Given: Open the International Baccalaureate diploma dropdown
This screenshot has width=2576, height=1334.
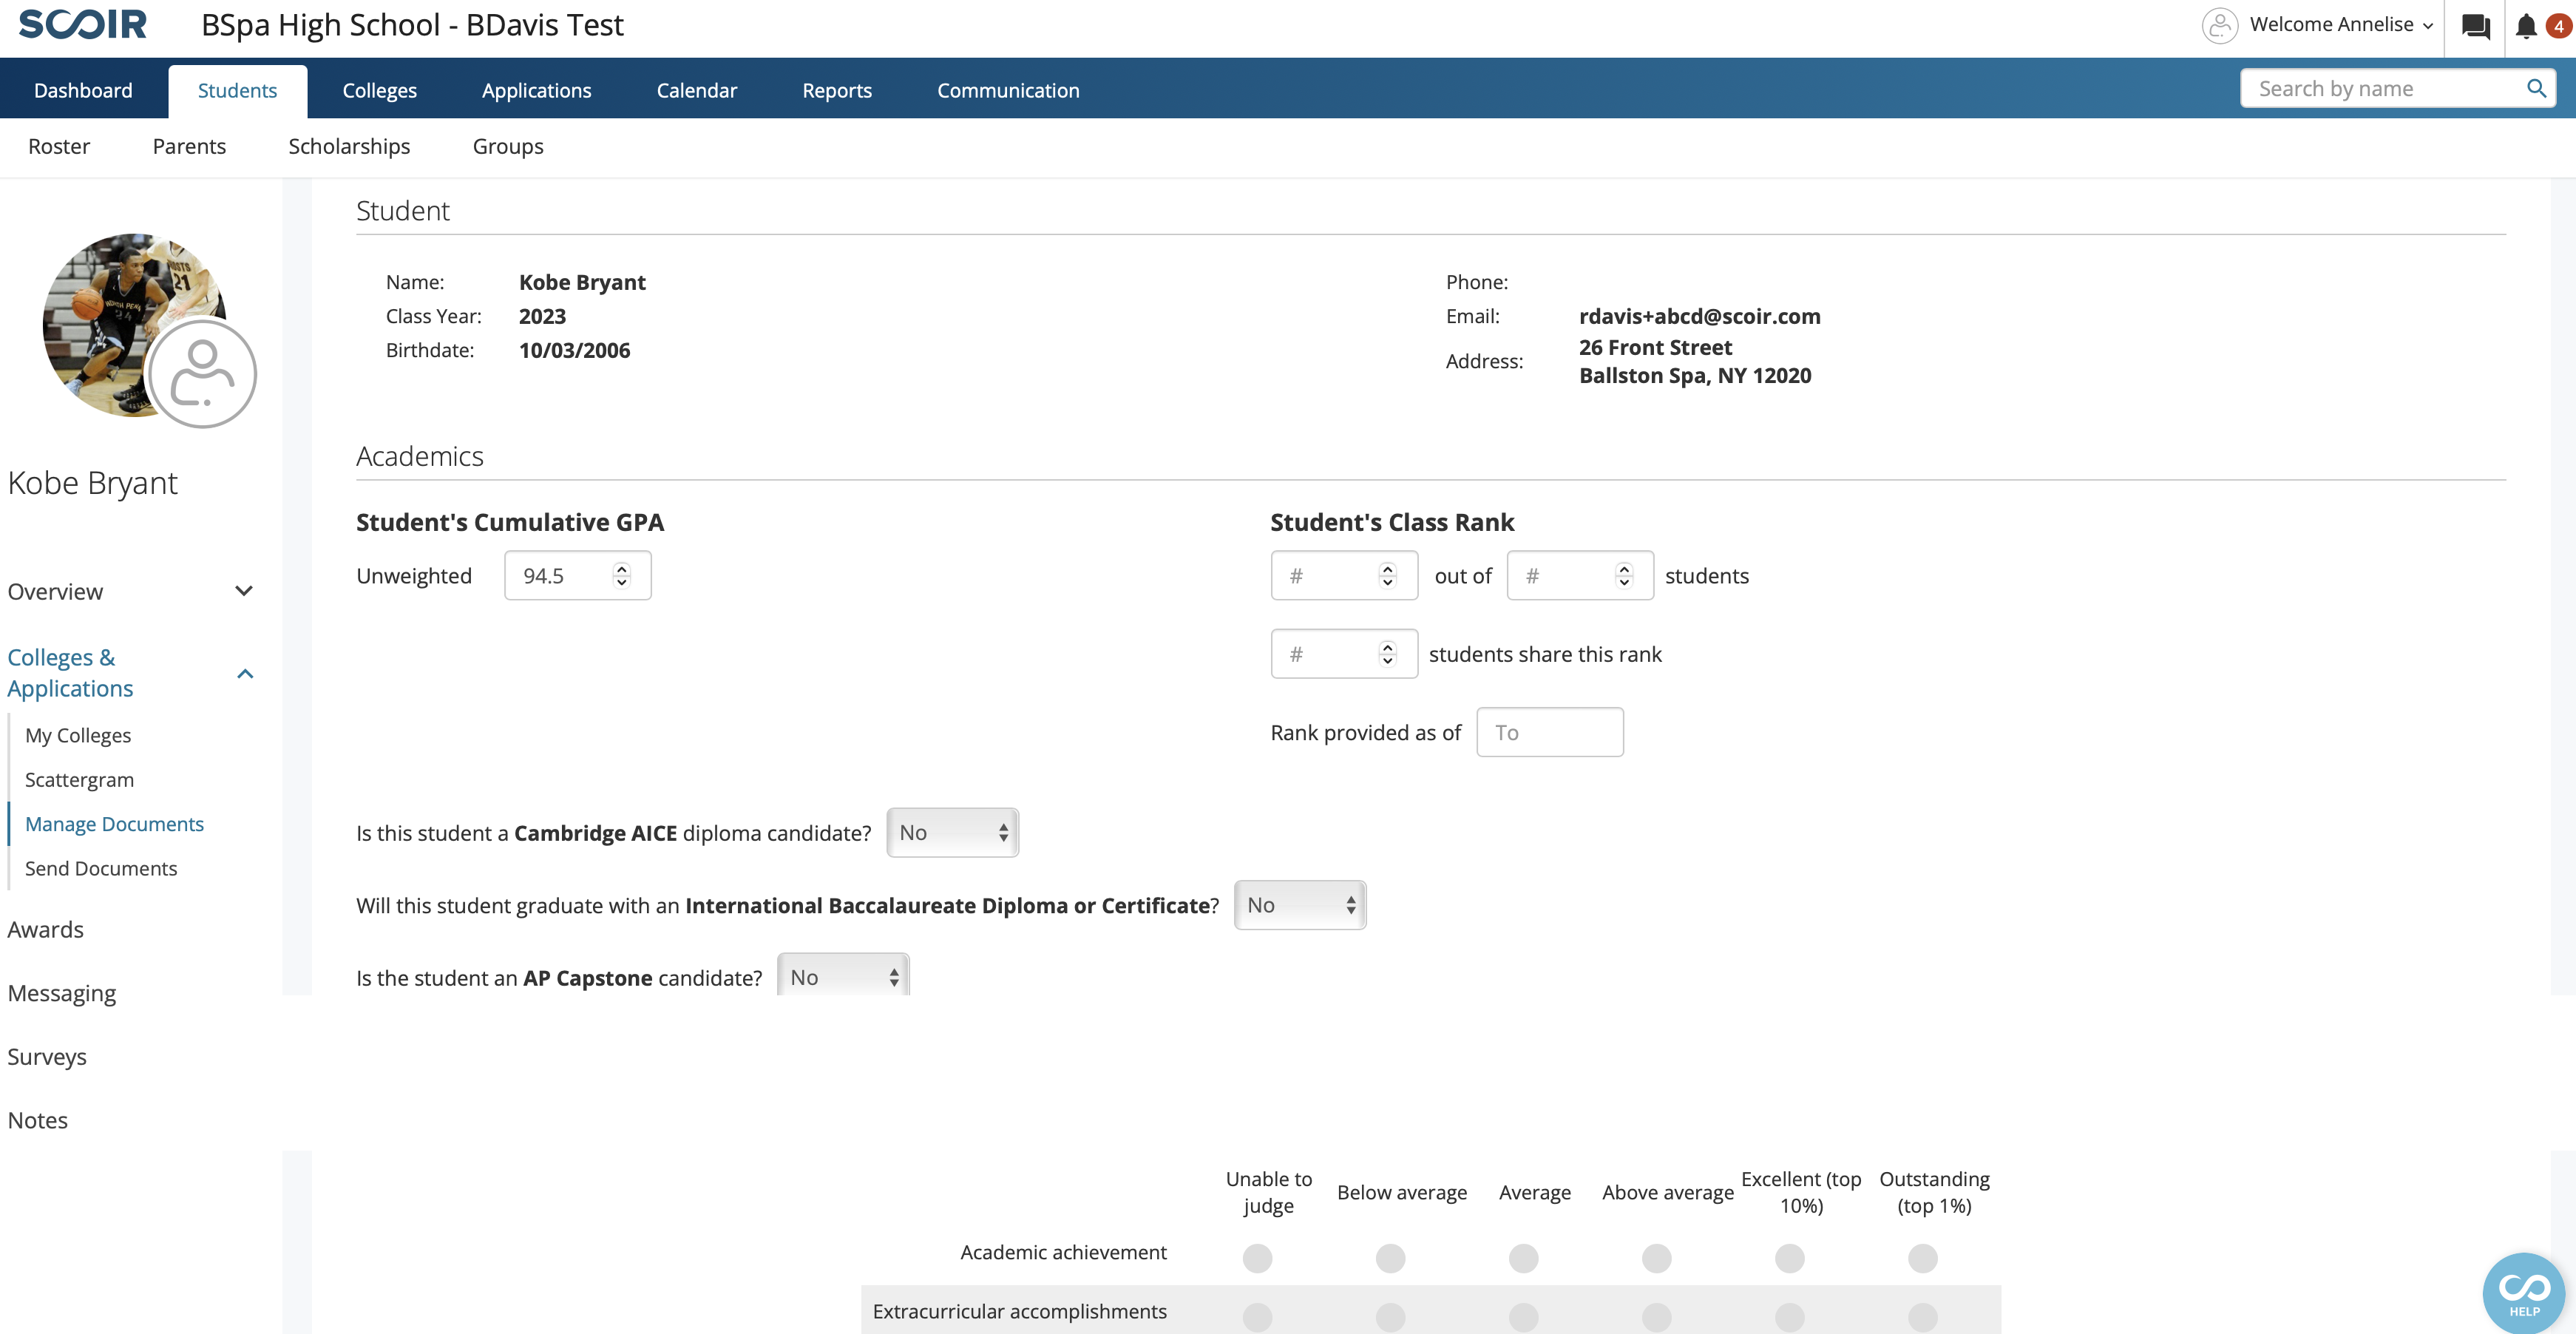Looking at the screenshot, I should (x=1300, y=905).
